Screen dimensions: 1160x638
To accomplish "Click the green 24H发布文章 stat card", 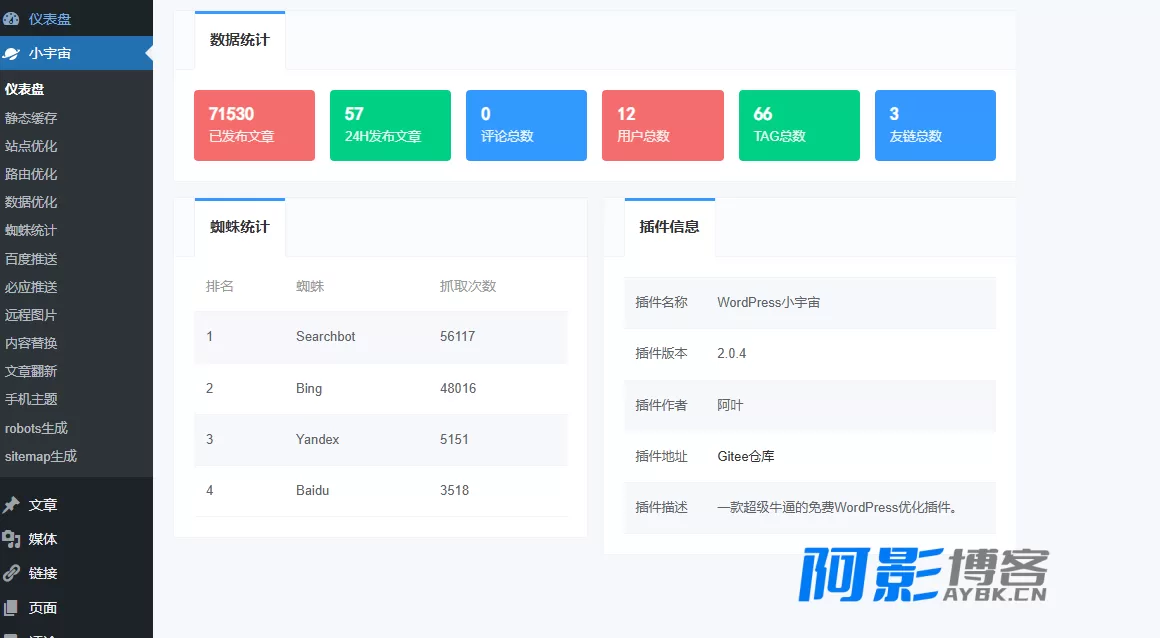I will [391, 125].
